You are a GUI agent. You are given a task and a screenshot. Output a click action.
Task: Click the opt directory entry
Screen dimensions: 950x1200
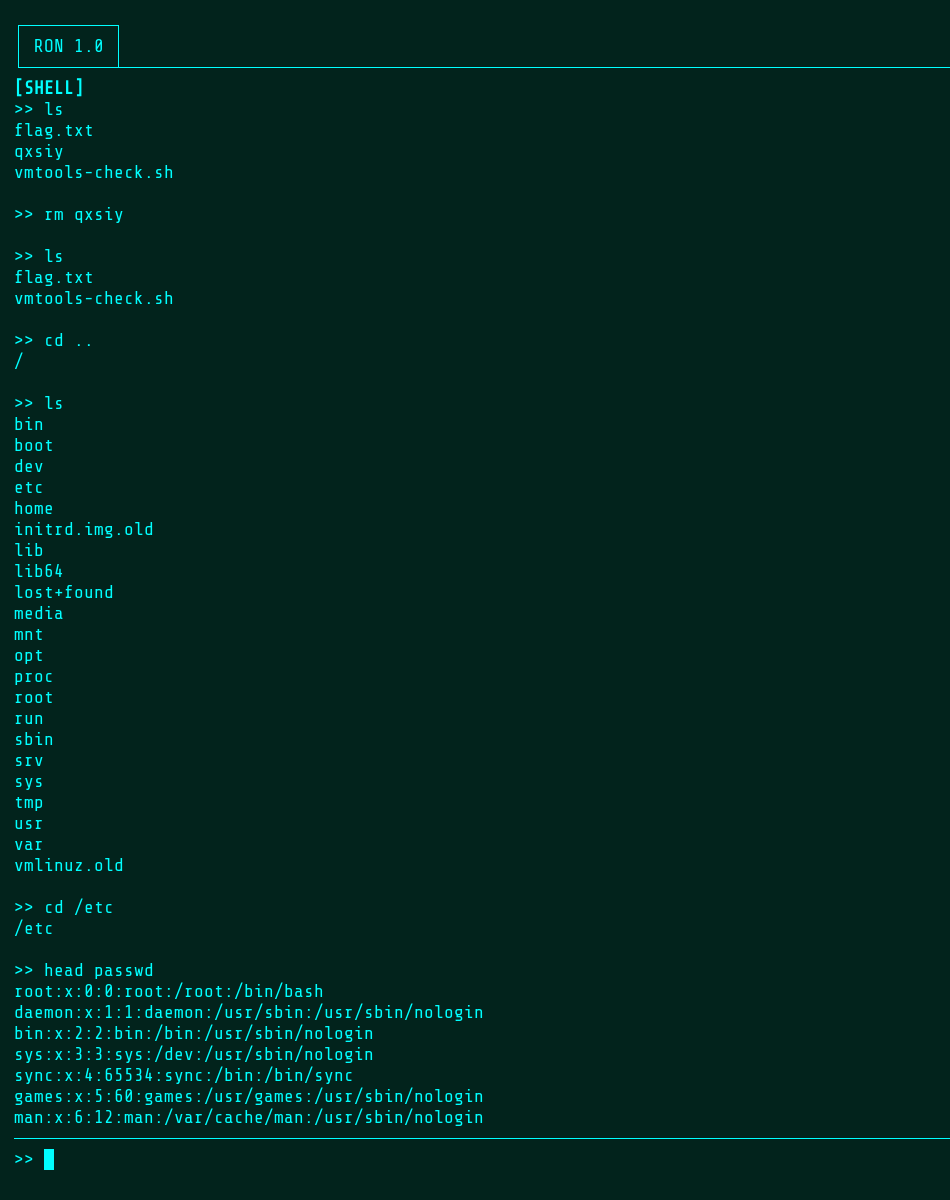[x=29, y=656]
